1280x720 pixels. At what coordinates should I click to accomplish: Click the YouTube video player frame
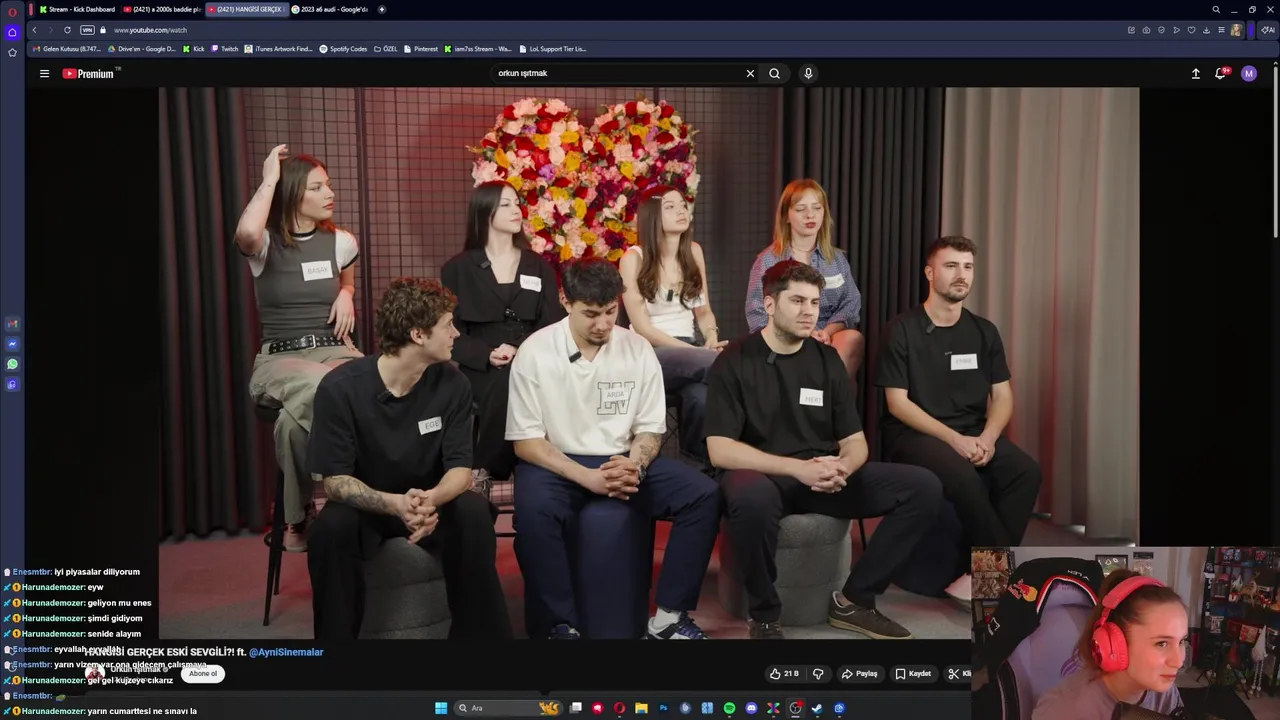pos(648,363)
